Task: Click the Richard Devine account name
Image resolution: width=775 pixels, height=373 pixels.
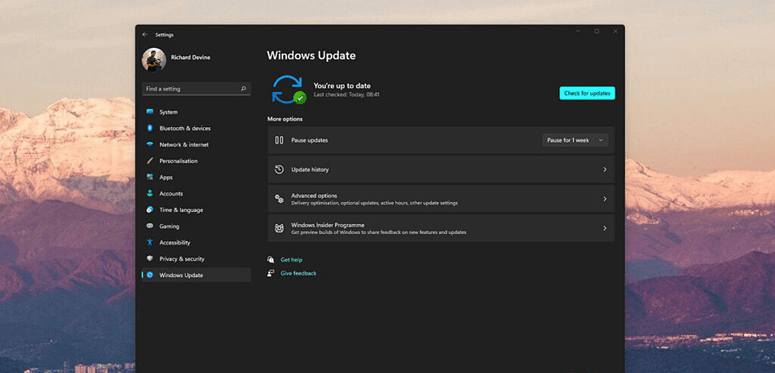Action: [190, 57]
